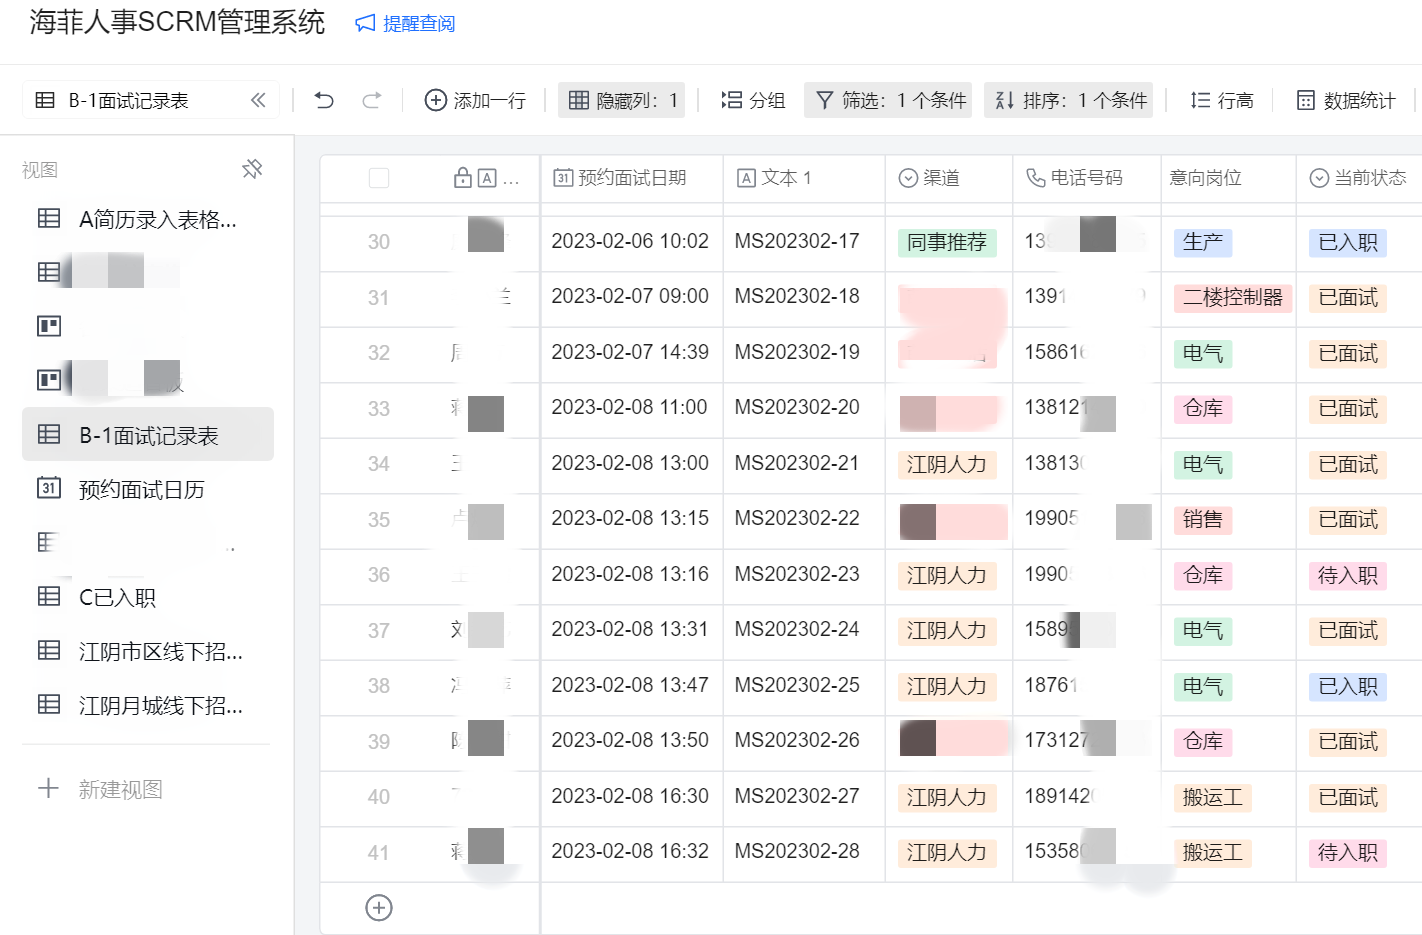Open 数据统计 statistics tool
The width and height of the screenshot is (1422, 935).
coord(1345,100)
